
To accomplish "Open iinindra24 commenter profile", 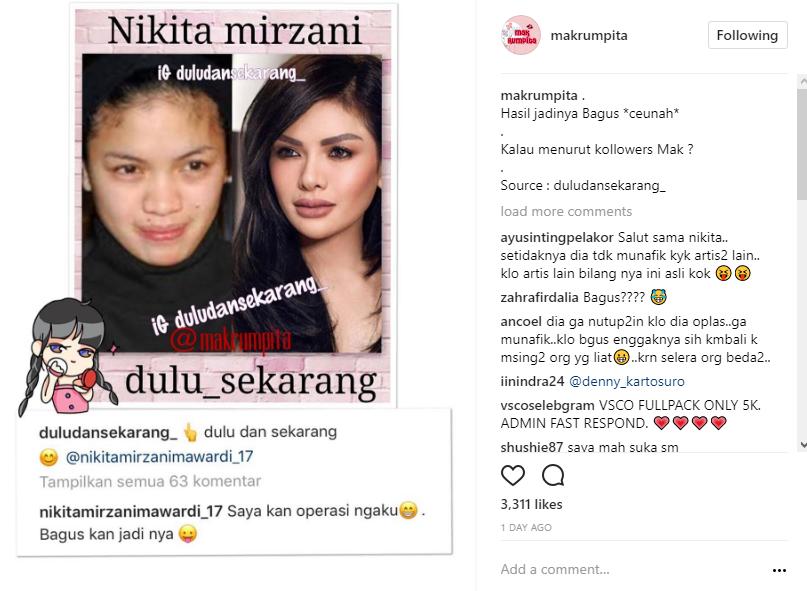I will click(532, 381).
